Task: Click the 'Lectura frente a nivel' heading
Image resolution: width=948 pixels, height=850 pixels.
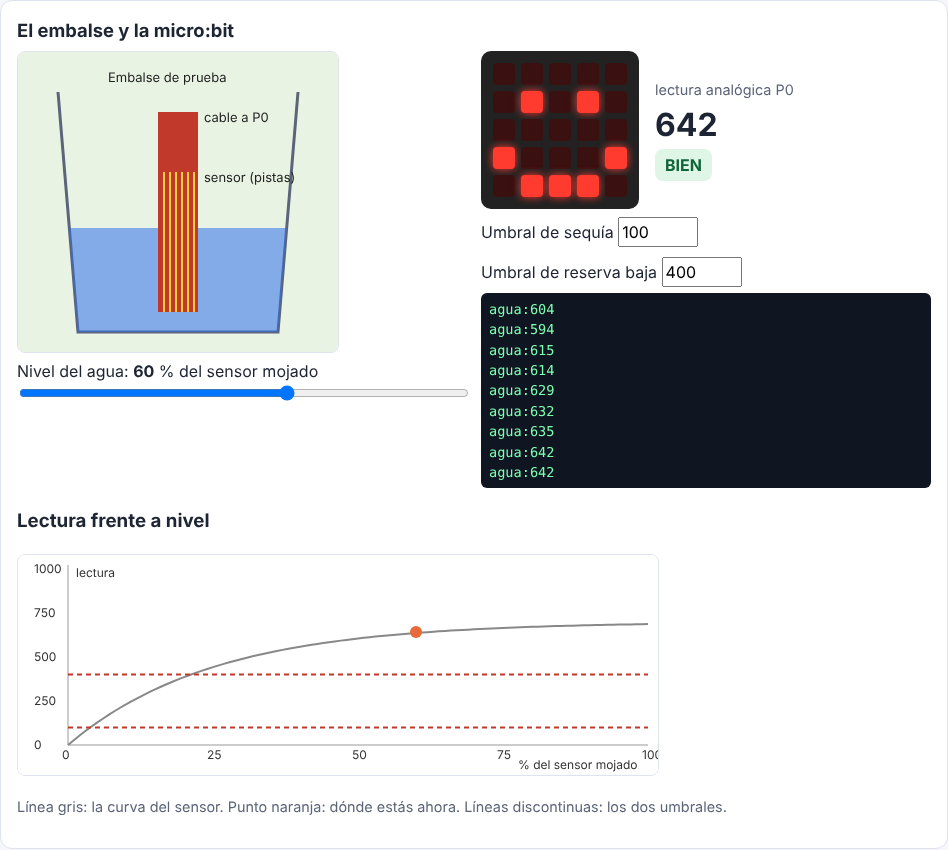Action: pos(113,521)
